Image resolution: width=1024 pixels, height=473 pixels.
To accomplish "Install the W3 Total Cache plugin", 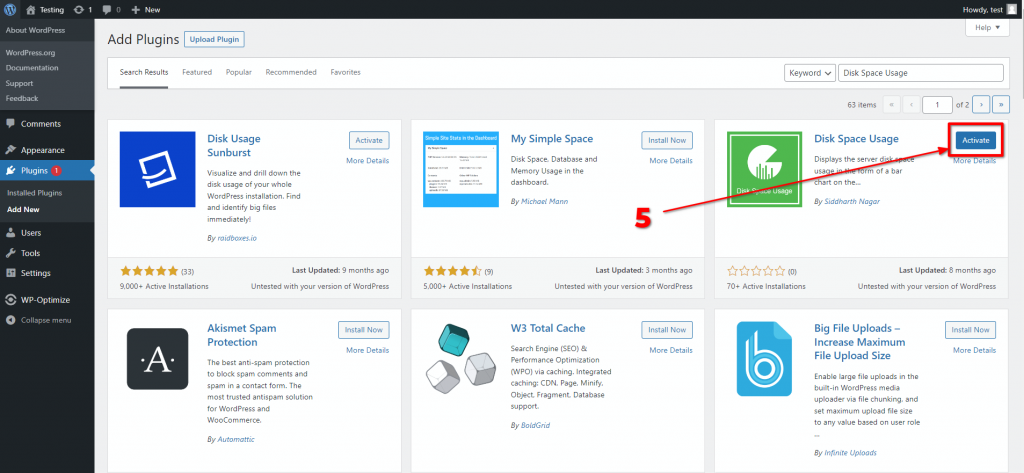I will [667, 330].
